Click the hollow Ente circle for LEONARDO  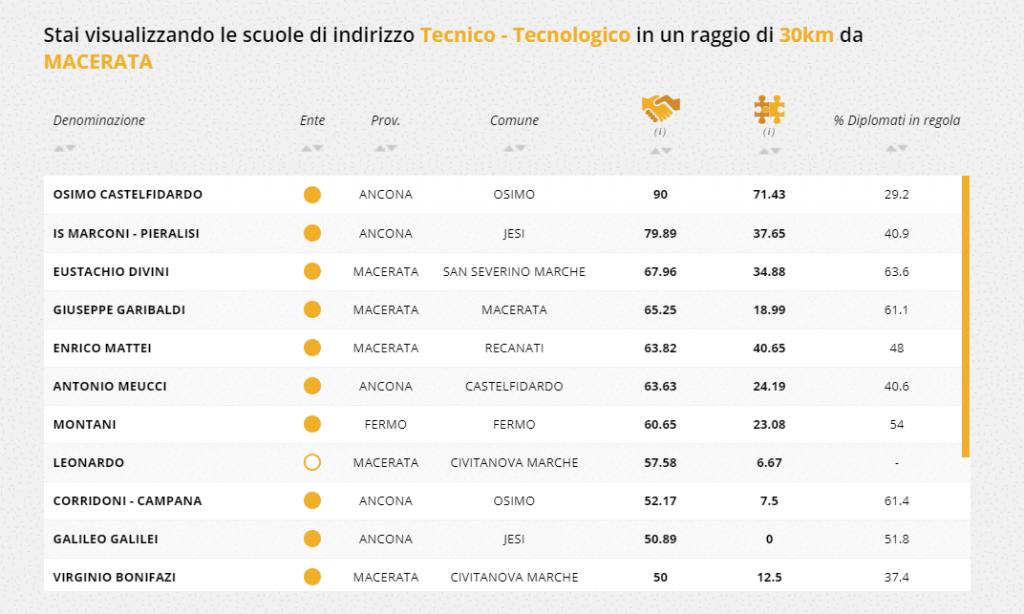(x=312, y=462)
